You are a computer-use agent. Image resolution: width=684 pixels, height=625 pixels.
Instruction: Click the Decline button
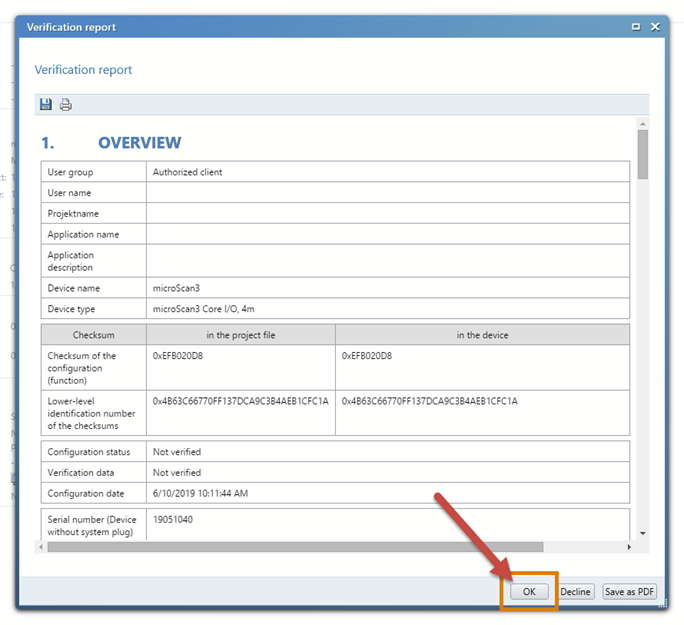click(x=575, y=592)
